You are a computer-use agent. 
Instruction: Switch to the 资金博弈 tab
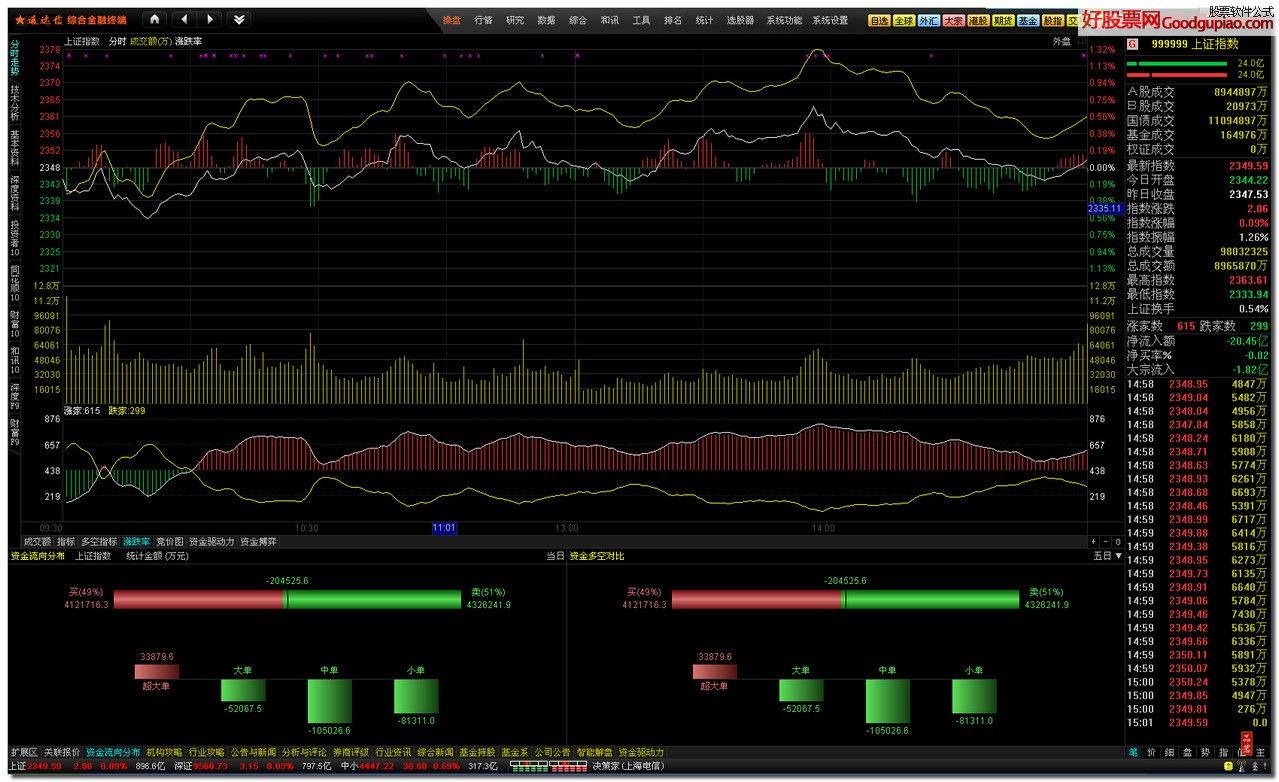[x=258, y=541]
